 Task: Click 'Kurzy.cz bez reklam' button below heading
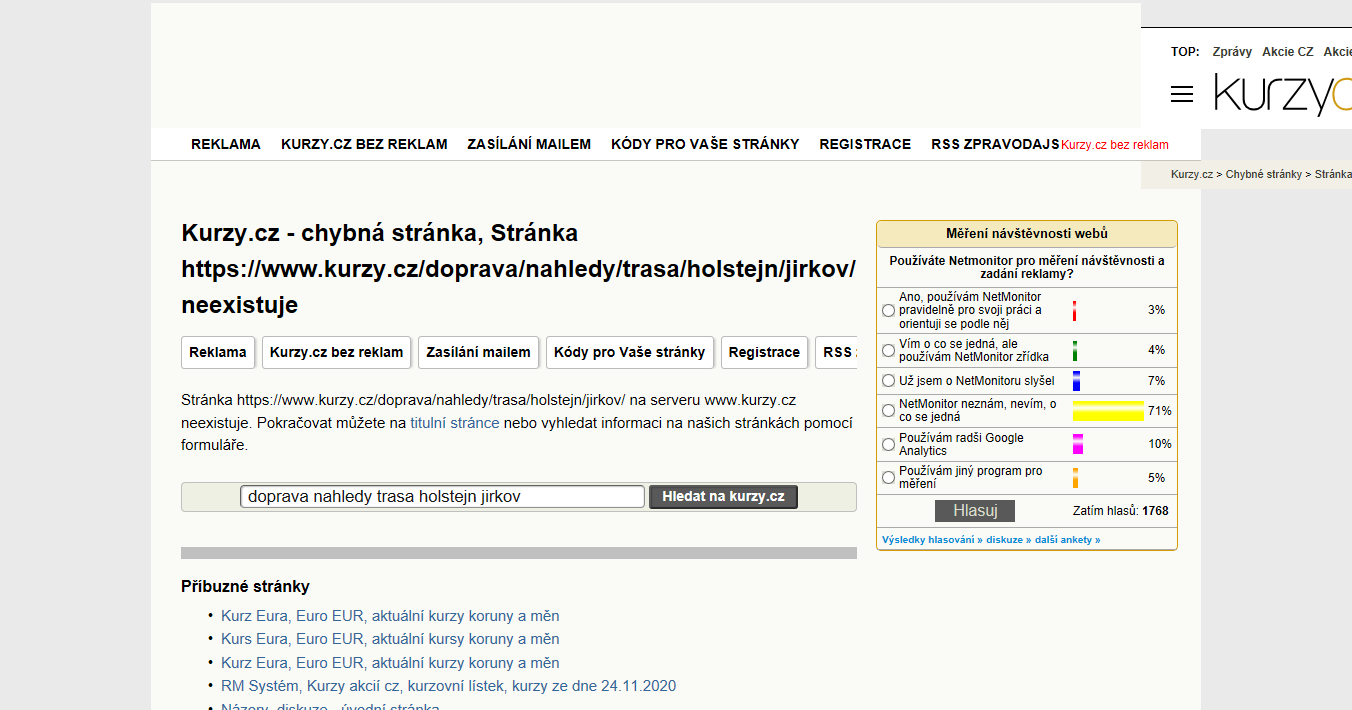tap(336, 352)
